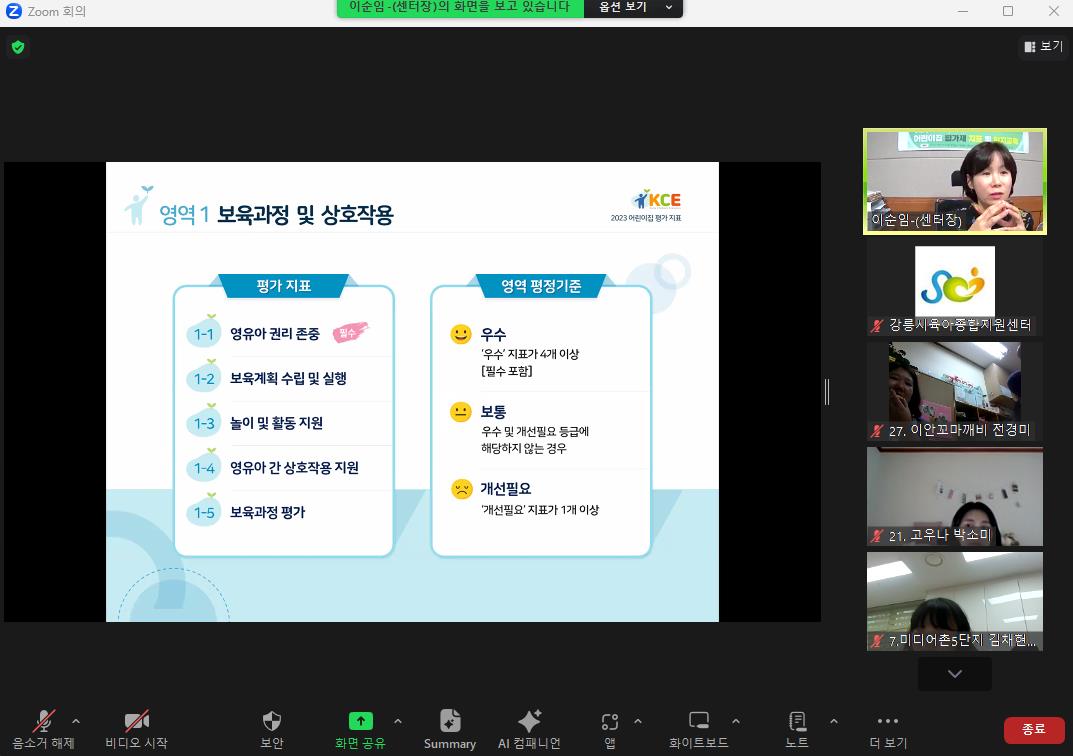Click the green encryption shield icon

pos(18,47)
